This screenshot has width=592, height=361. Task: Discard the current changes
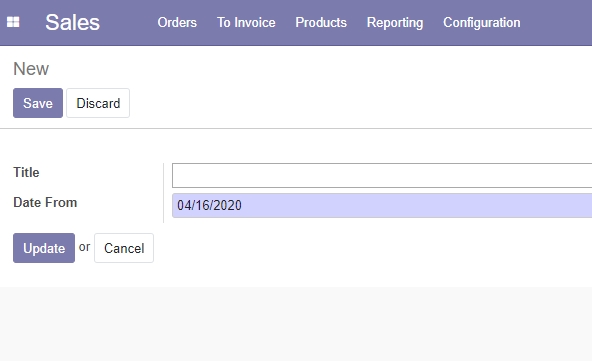[98, 103]
